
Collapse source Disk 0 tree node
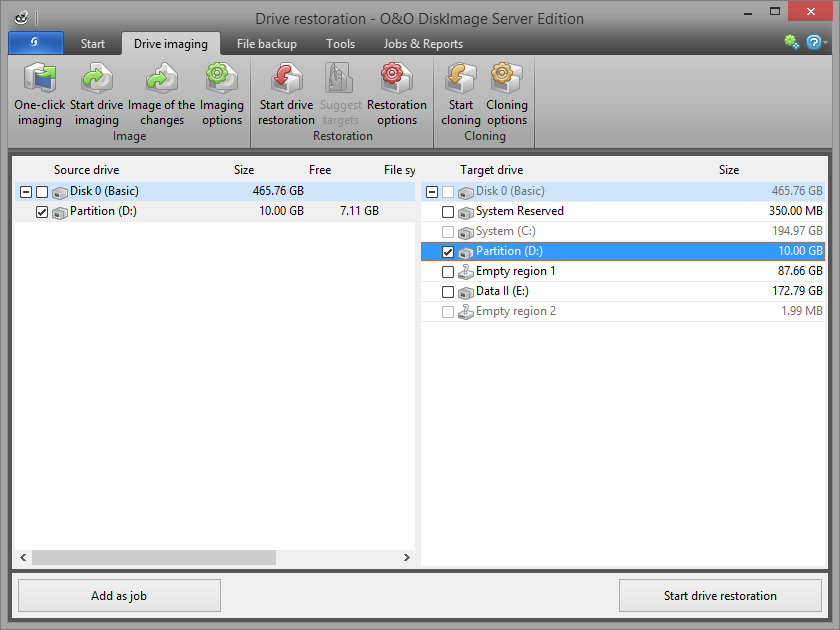pos(26,192)
